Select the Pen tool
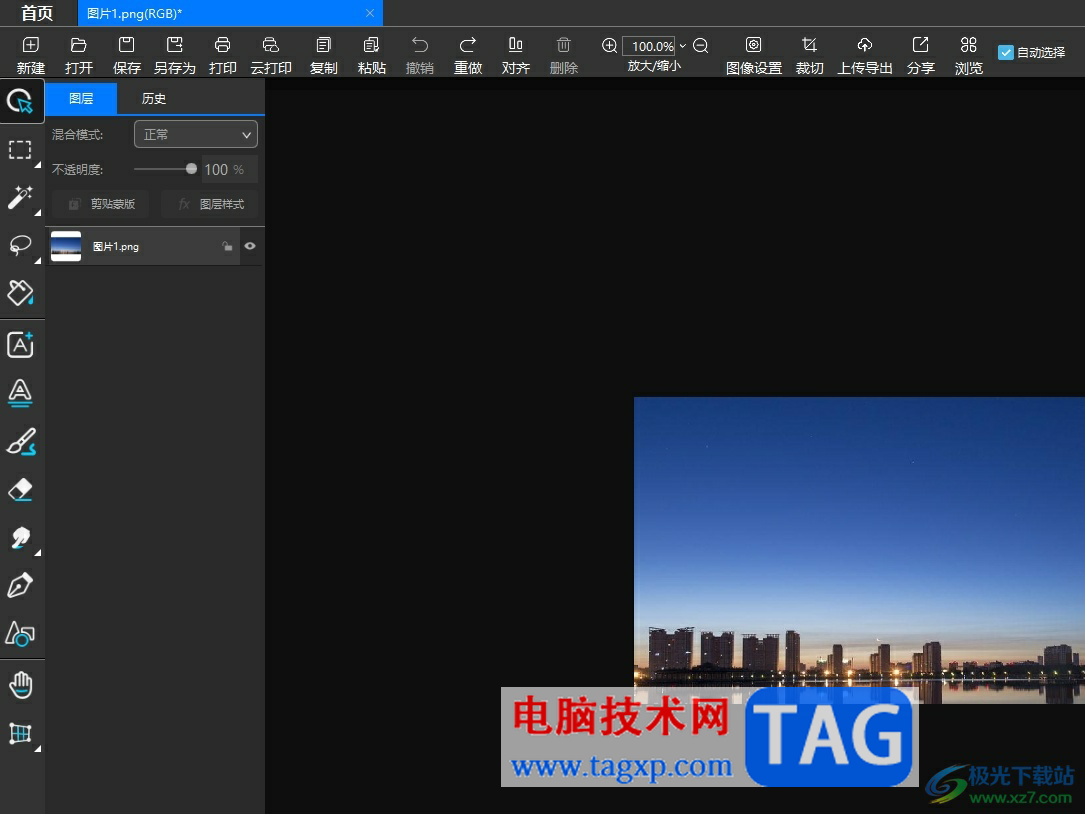The height and width of the screenshot is (814, 1085). (x=21, y=586)
